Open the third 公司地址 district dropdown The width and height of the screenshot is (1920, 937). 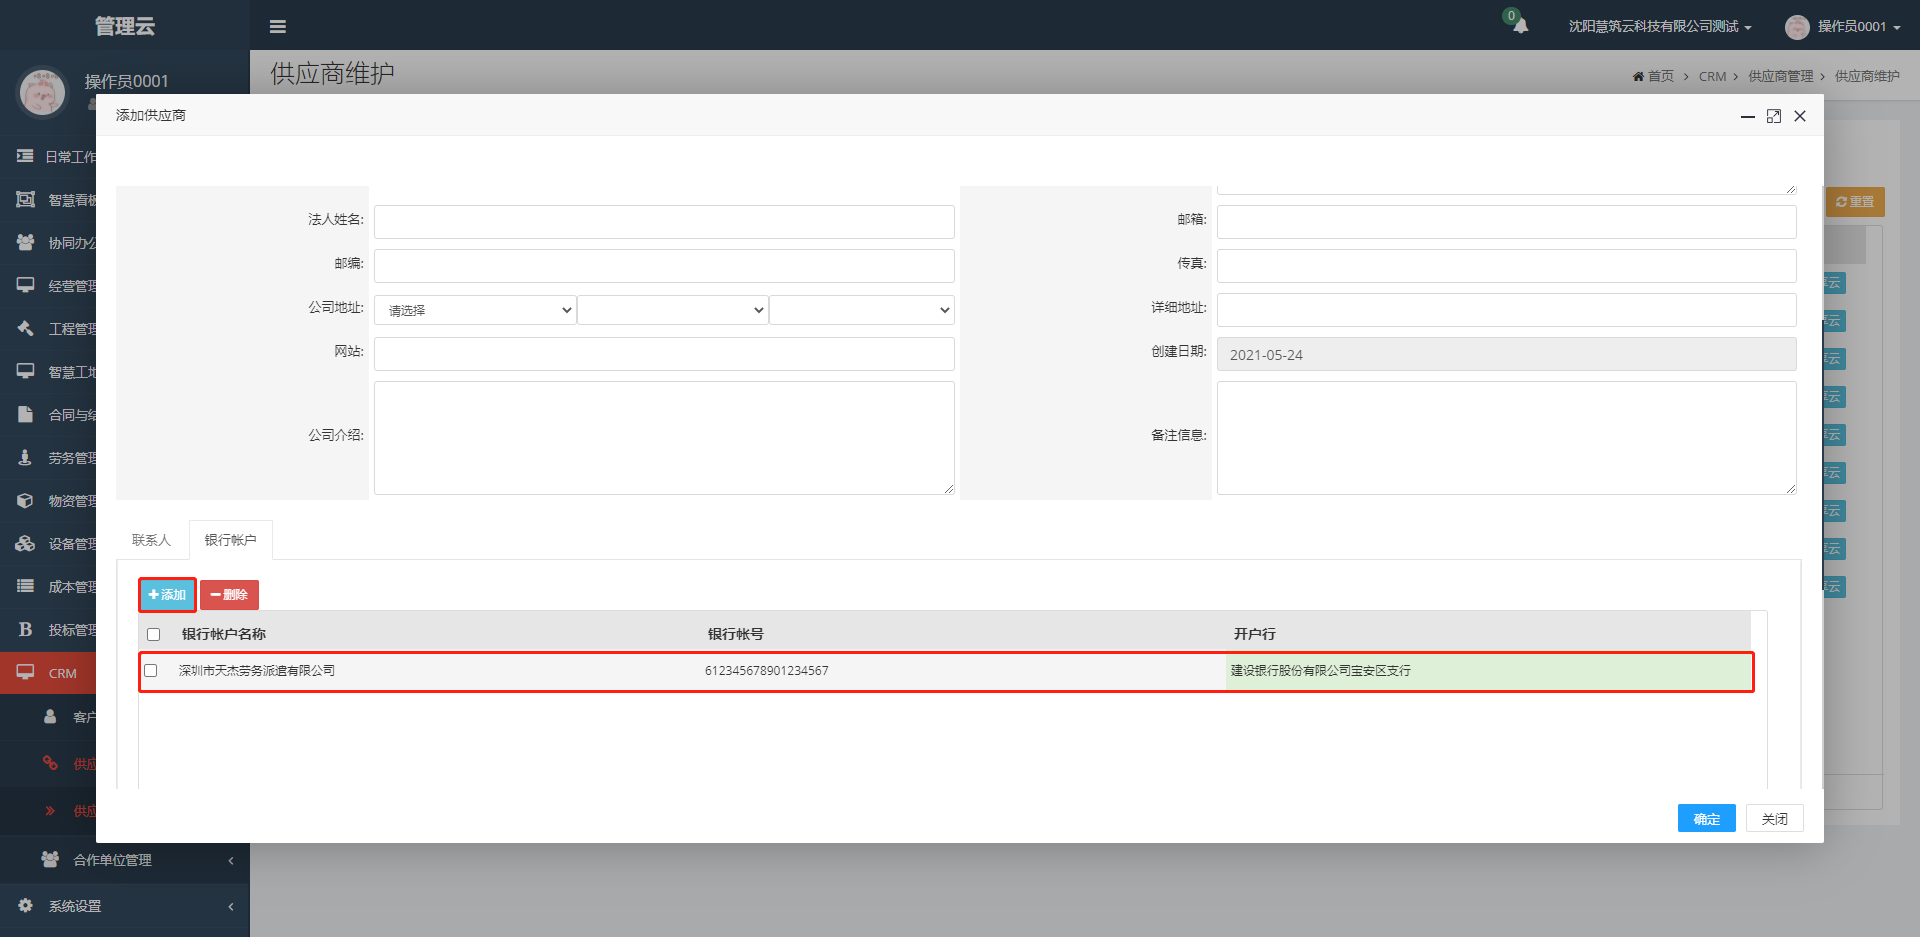861,310
